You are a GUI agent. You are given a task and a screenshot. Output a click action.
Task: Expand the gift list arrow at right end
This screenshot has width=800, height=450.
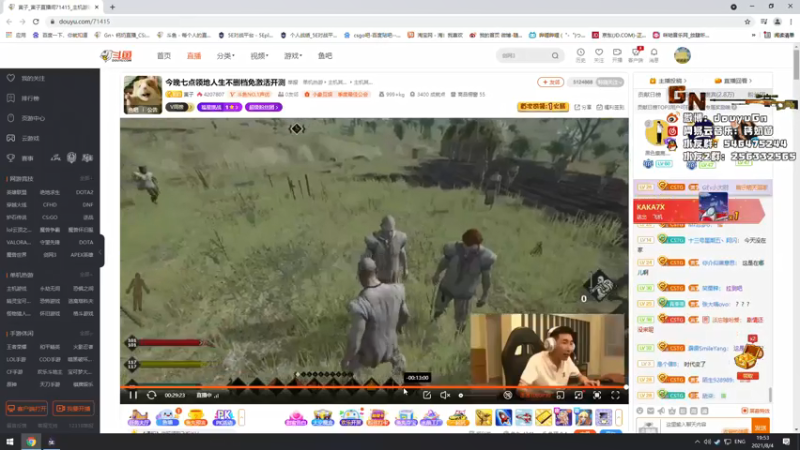pyautogui.click(x=619, y=417)
